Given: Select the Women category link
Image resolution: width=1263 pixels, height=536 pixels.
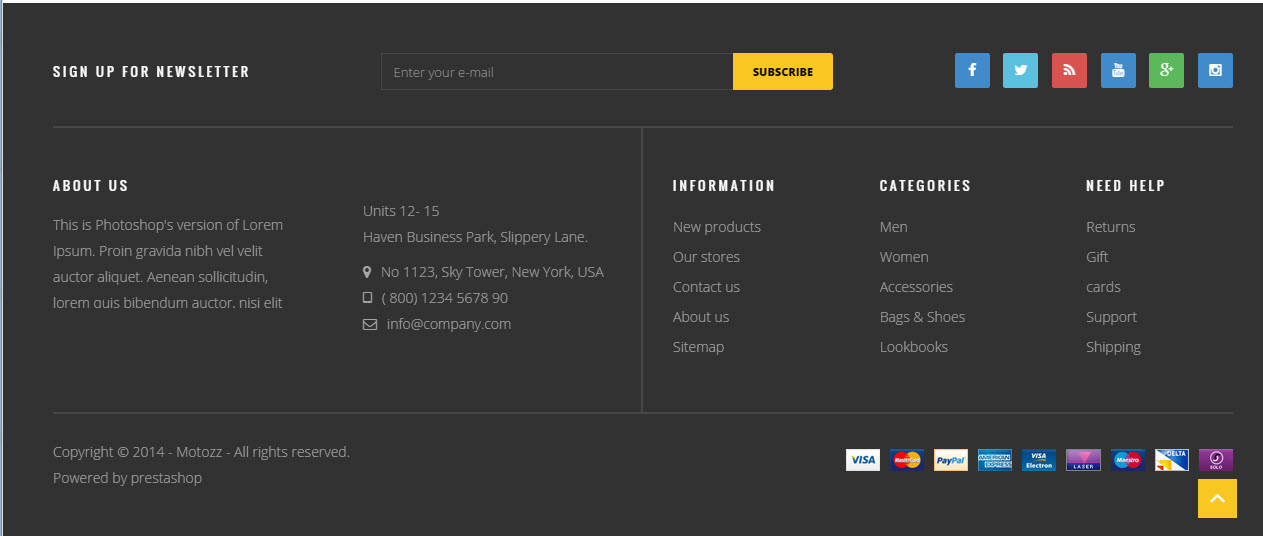Looking at the screenshot, I should [x=904, y=257].
